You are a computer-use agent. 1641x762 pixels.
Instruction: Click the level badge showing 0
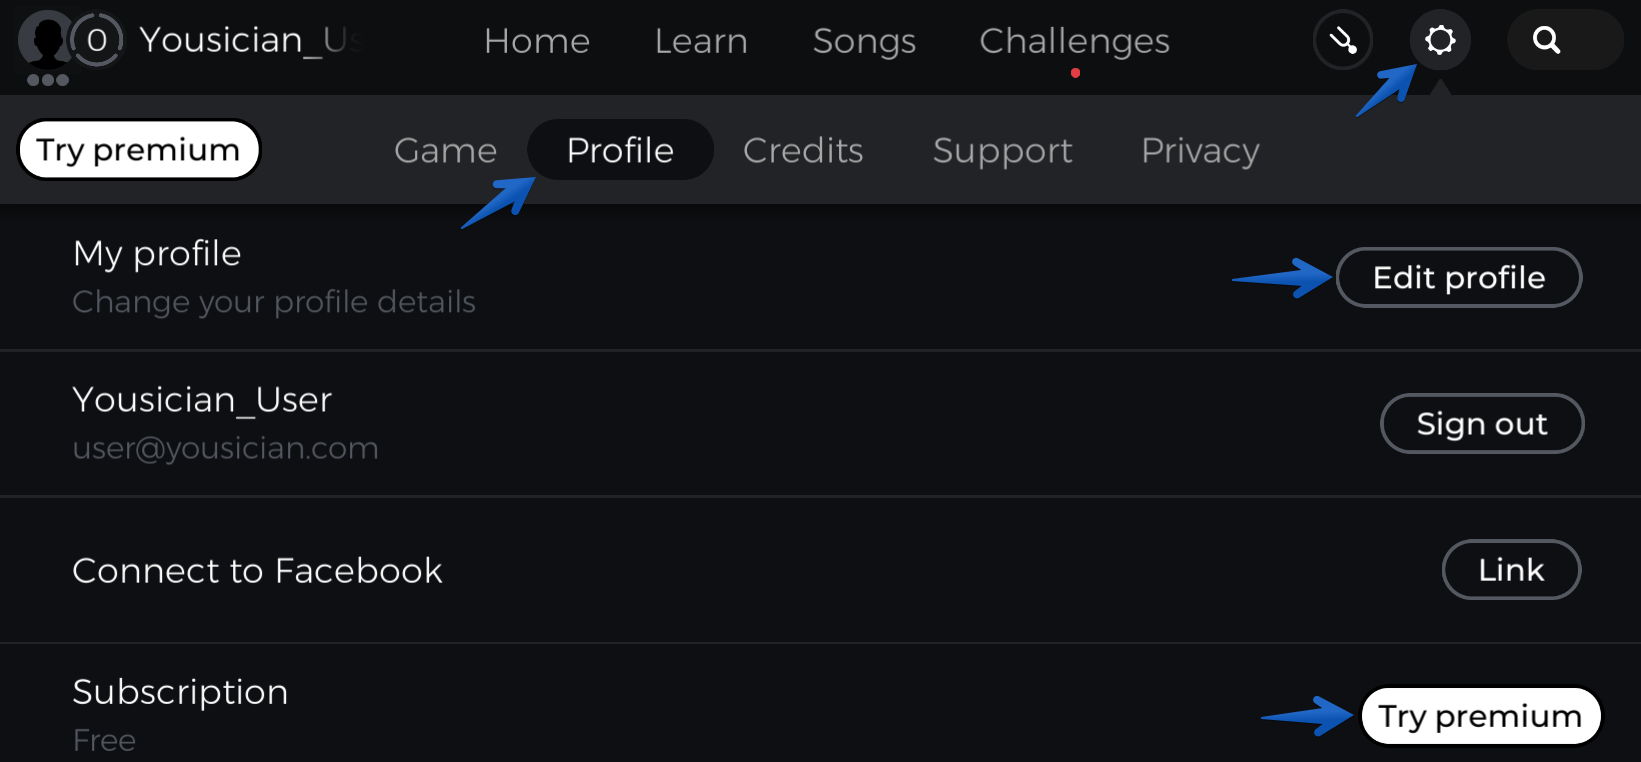point(97,41)
